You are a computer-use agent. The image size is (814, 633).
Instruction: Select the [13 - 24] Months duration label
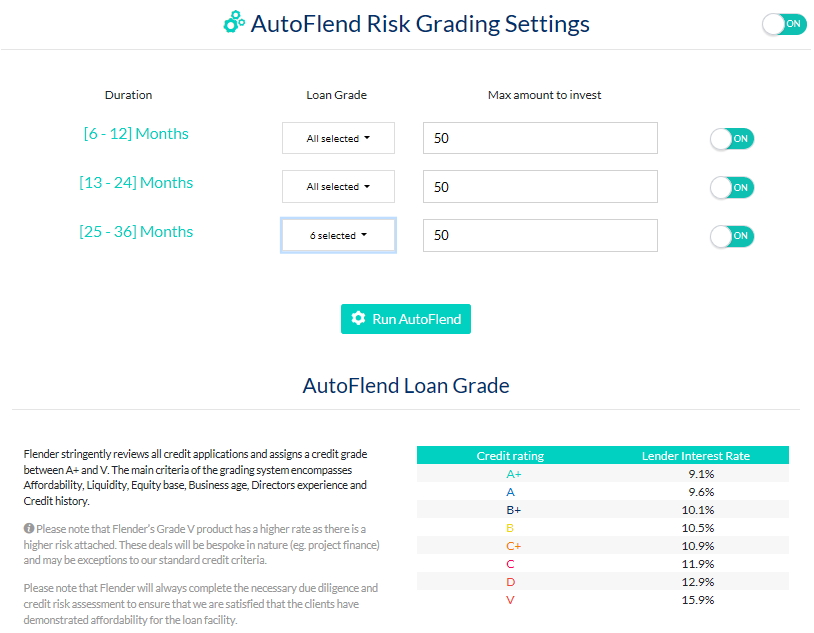tap(136, 183)
